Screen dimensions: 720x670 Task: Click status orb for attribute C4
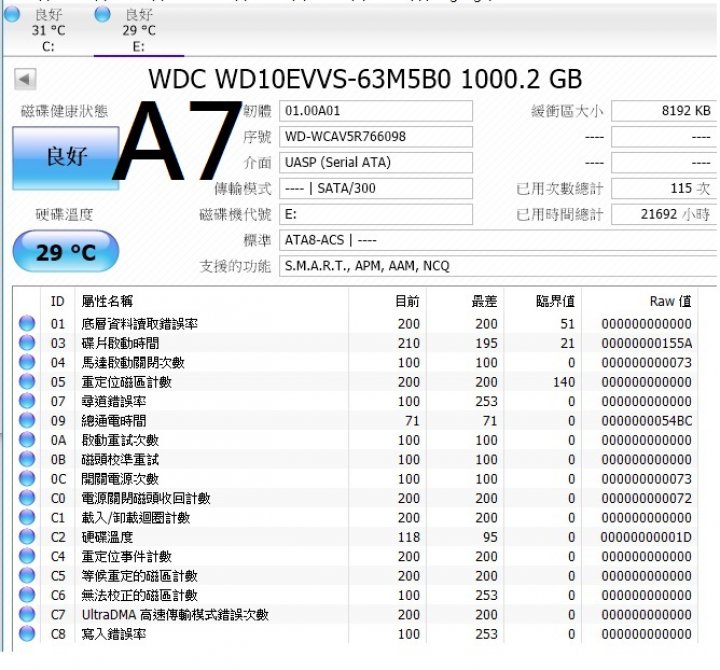pyautogui.click(x=27, y=556)
